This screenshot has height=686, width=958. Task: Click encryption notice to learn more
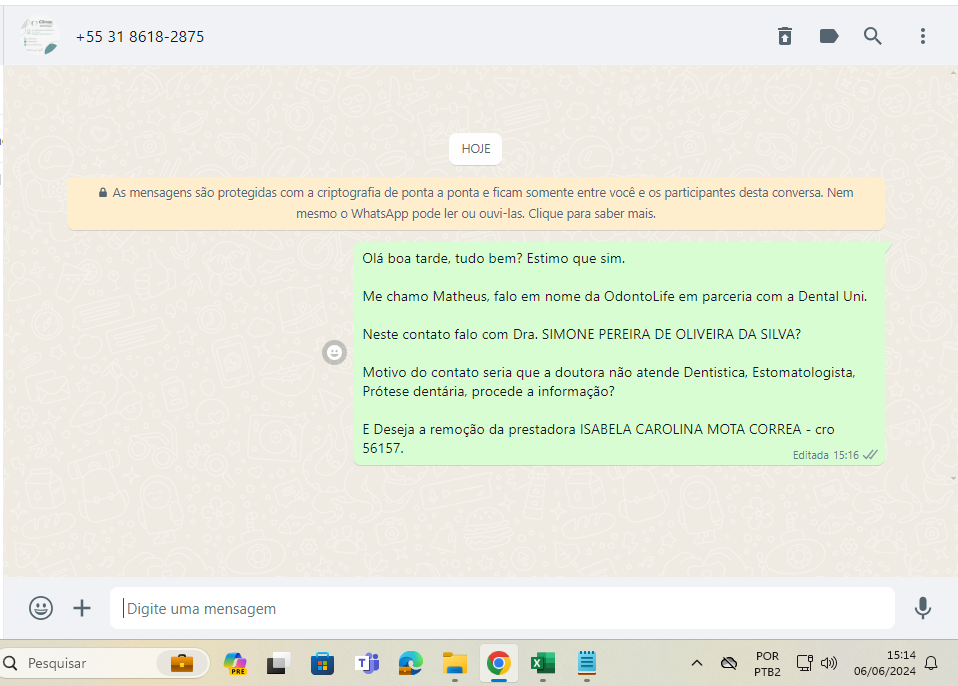[476, 203]
